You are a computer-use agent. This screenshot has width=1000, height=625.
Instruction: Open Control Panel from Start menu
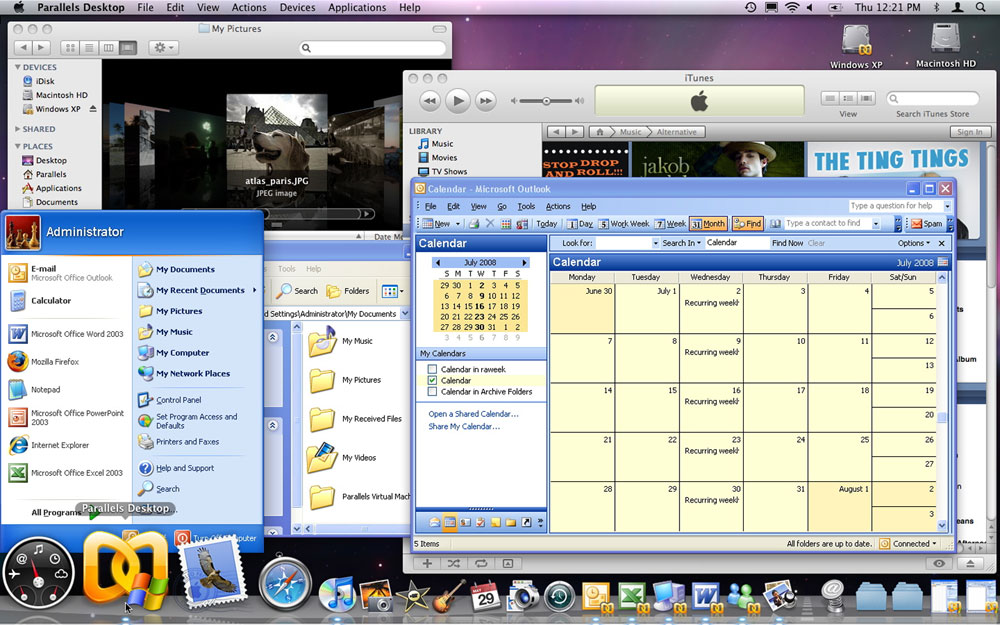pyautogui.click(x=170, y=400)
